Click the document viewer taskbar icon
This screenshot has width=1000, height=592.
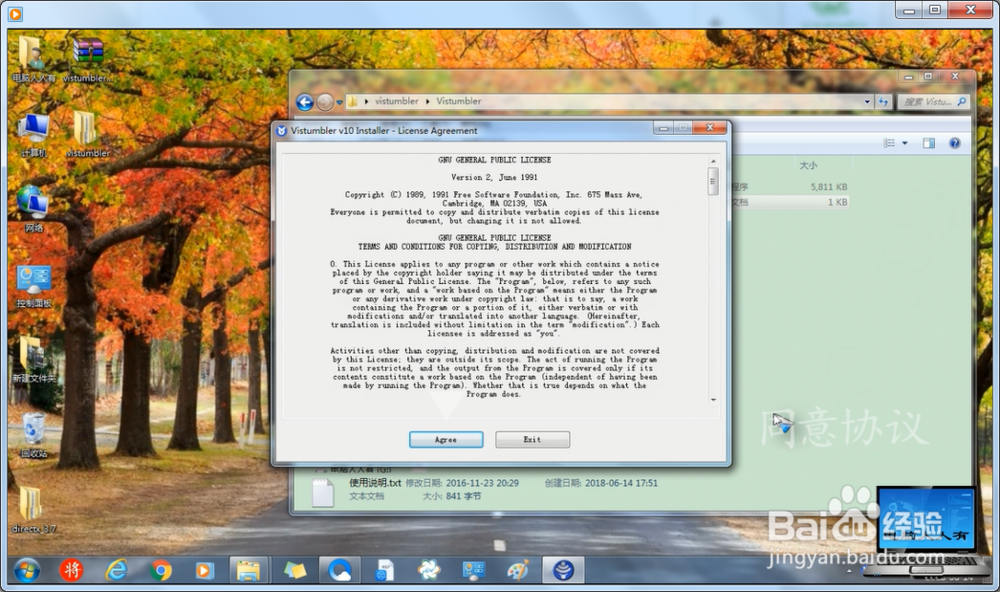[384, 570]
